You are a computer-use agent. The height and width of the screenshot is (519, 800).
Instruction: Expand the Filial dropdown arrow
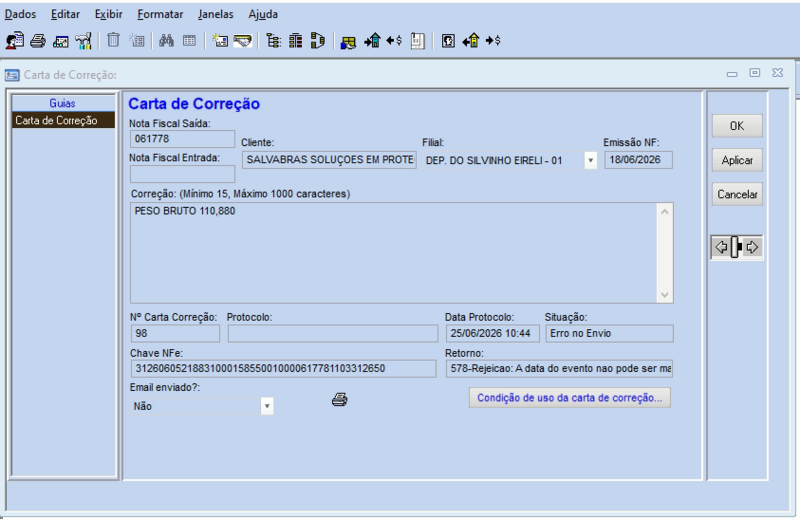[x=590, y=160]
